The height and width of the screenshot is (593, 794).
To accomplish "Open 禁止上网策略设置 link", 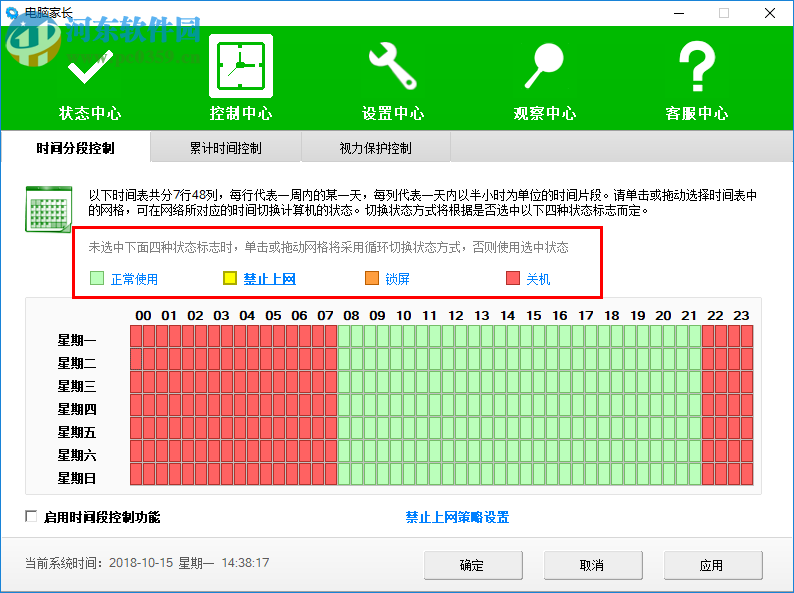I will tap(457, 517).
